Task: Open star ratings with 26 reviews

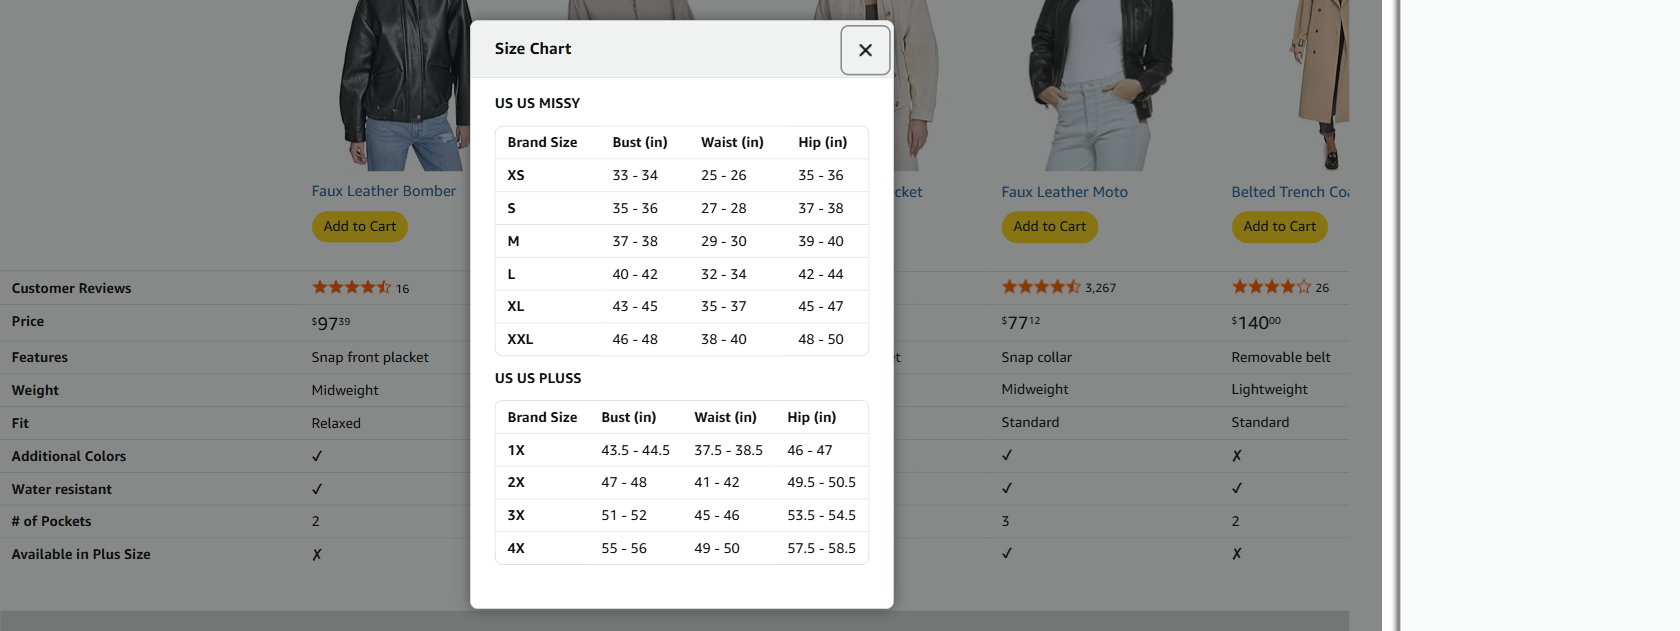Action: click(x=1271, y=287)
